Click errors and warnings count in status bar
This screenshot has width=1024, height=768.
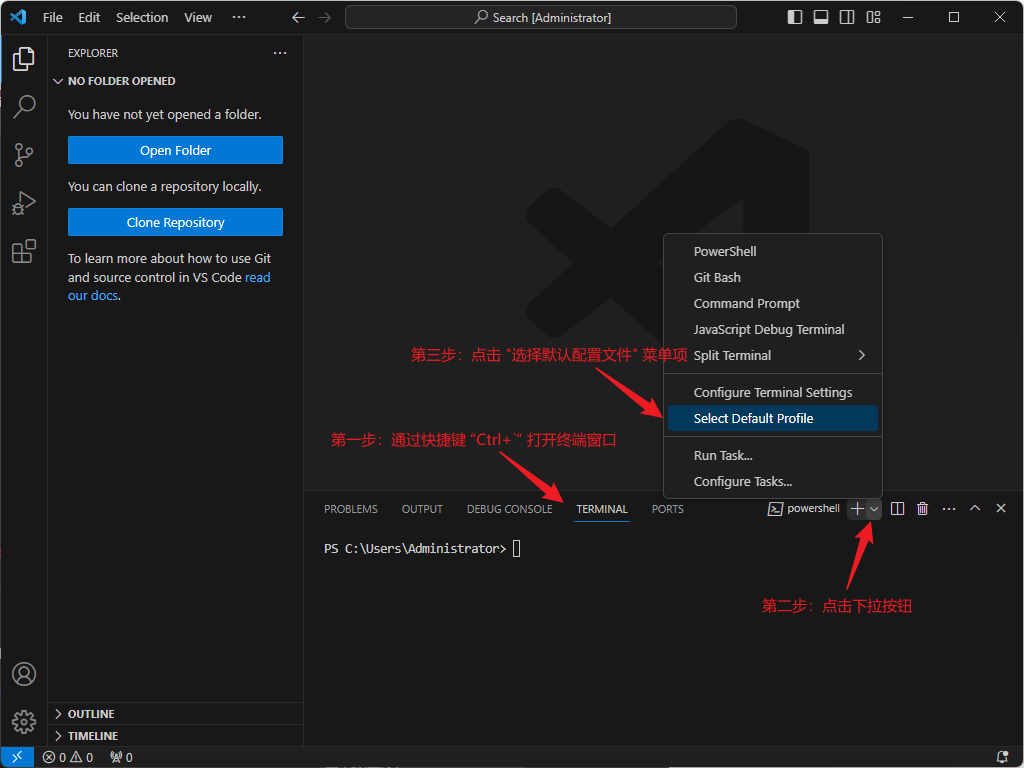click(x=68, y=757)
